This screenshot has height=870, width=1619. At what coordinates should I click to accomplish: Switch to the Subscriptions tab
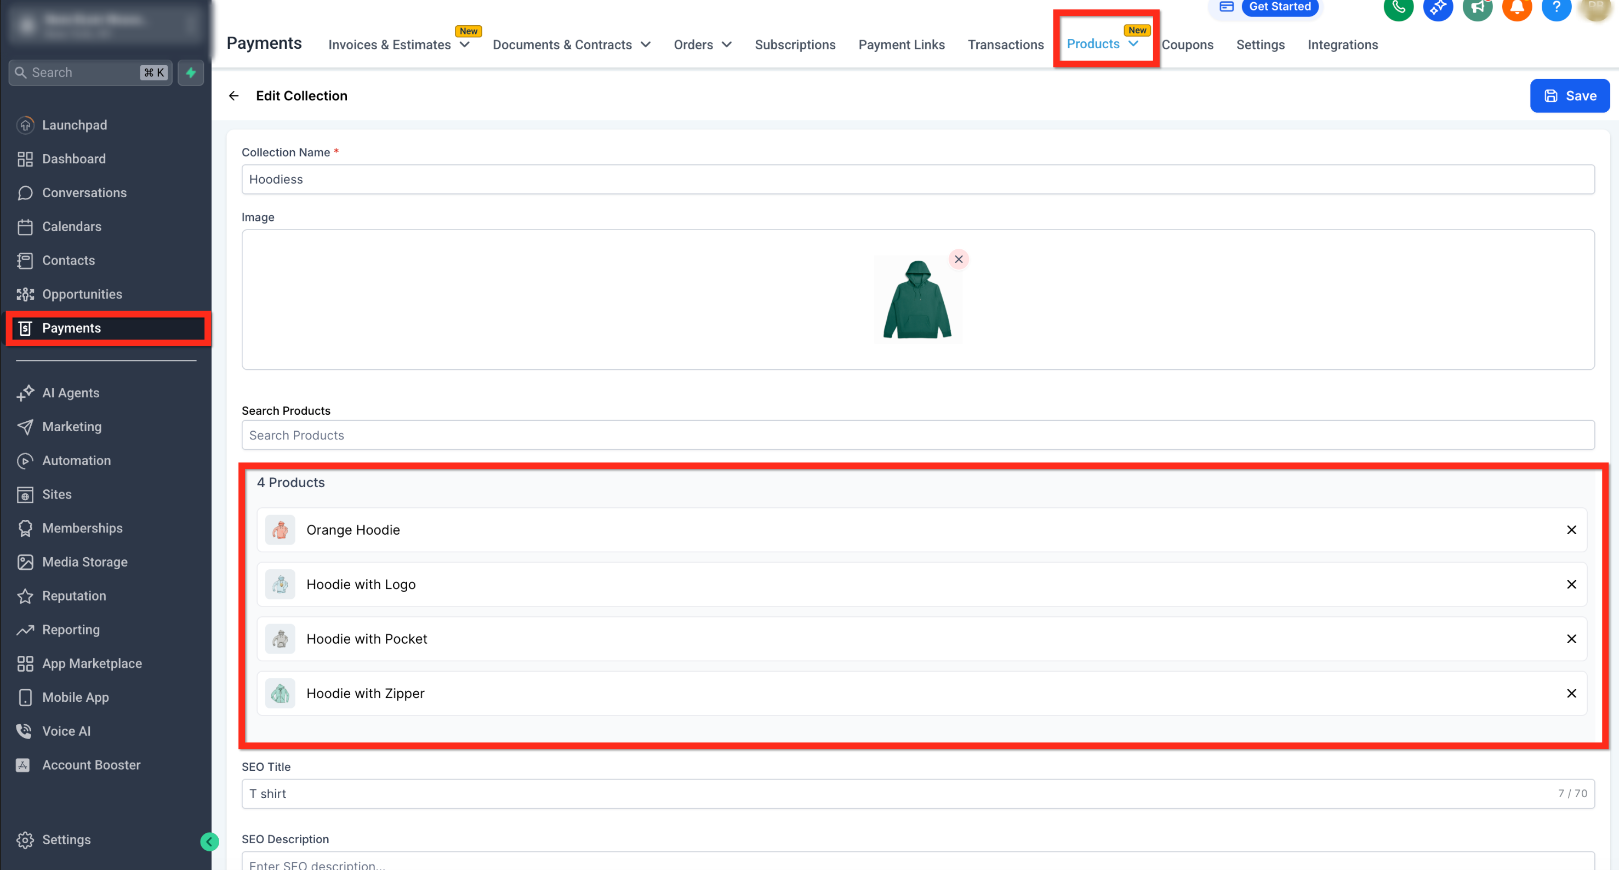point(795,45)
